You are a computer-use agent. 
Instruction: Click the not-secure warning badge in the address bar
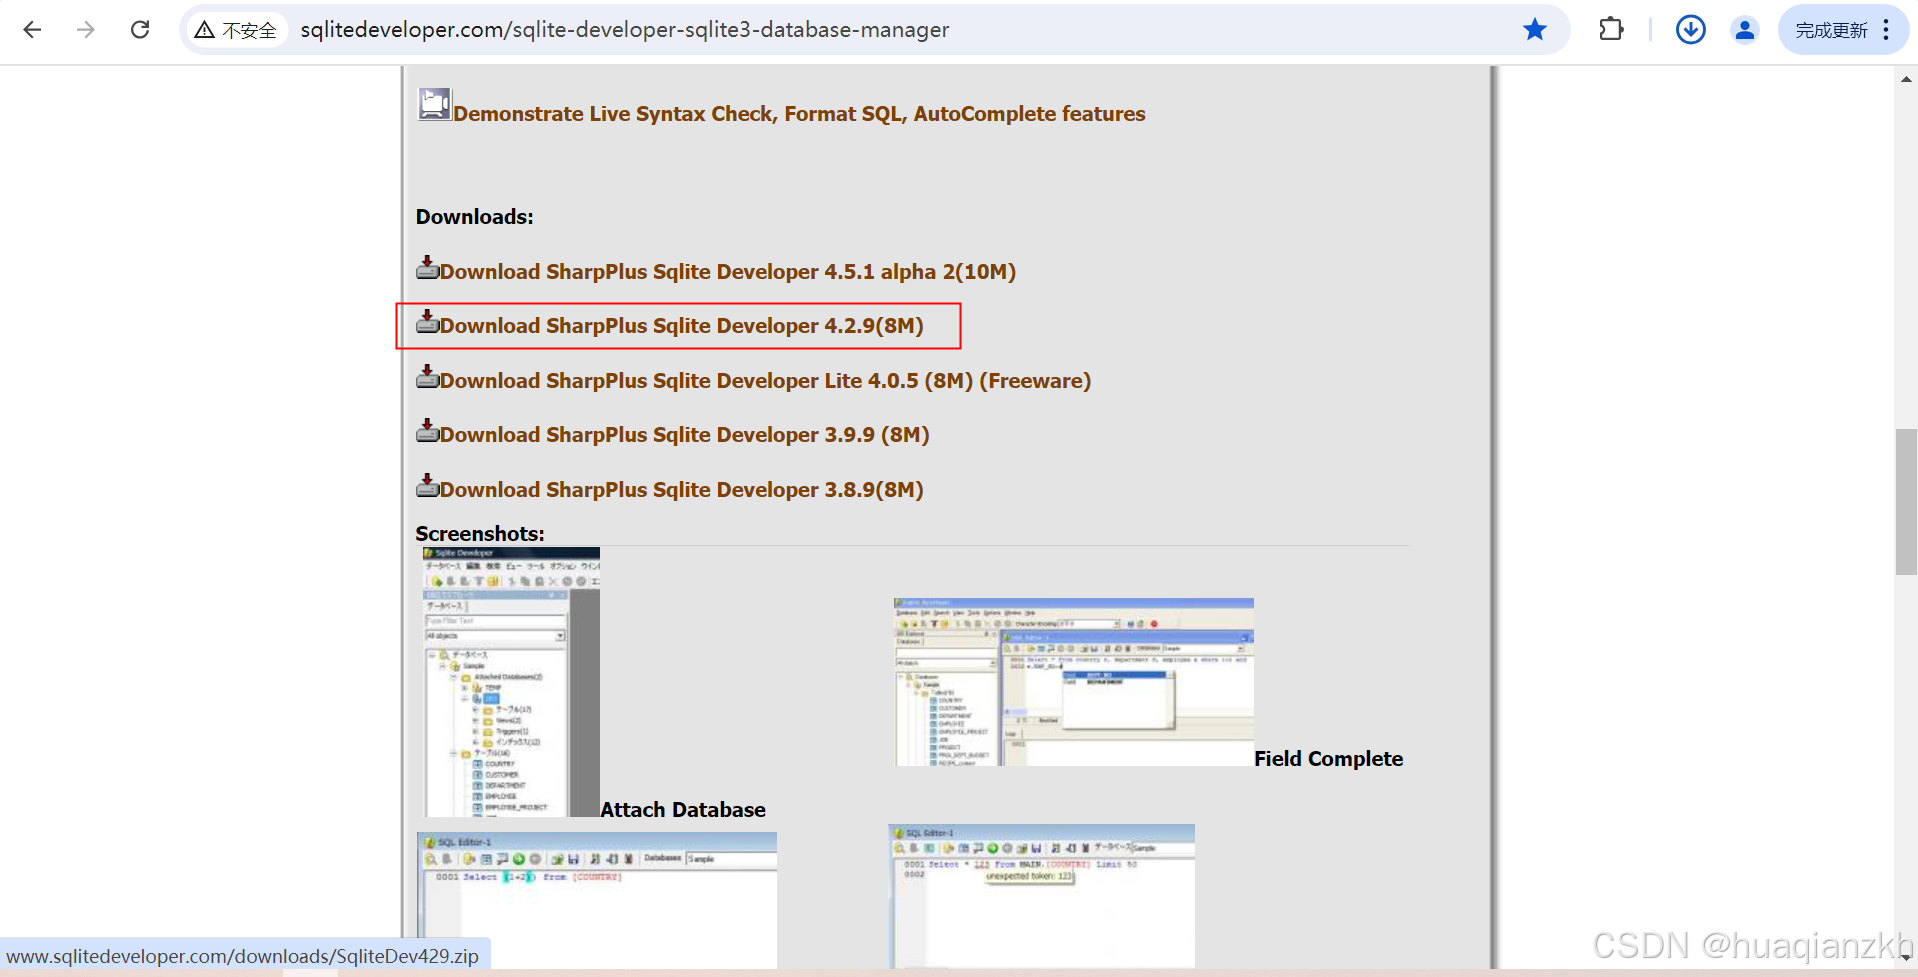(236, 30)
